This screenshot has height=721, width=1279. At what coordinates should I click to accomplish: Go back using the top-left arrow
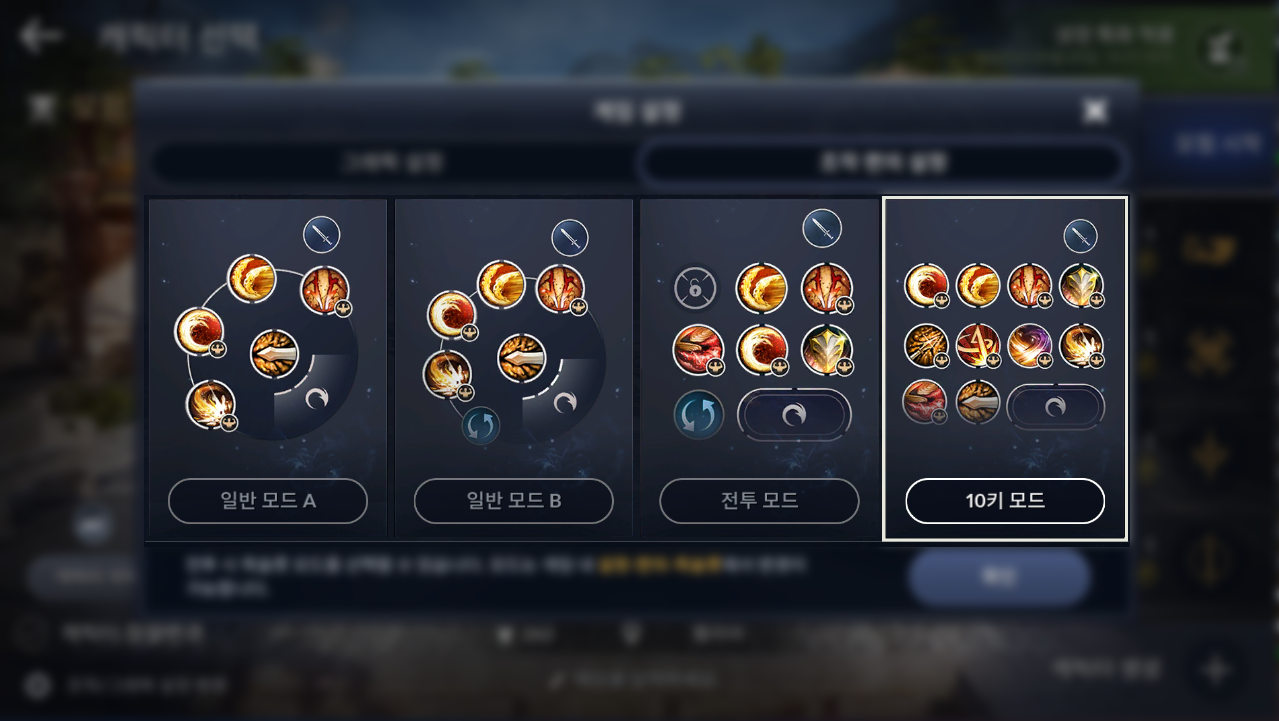(40, 37)
